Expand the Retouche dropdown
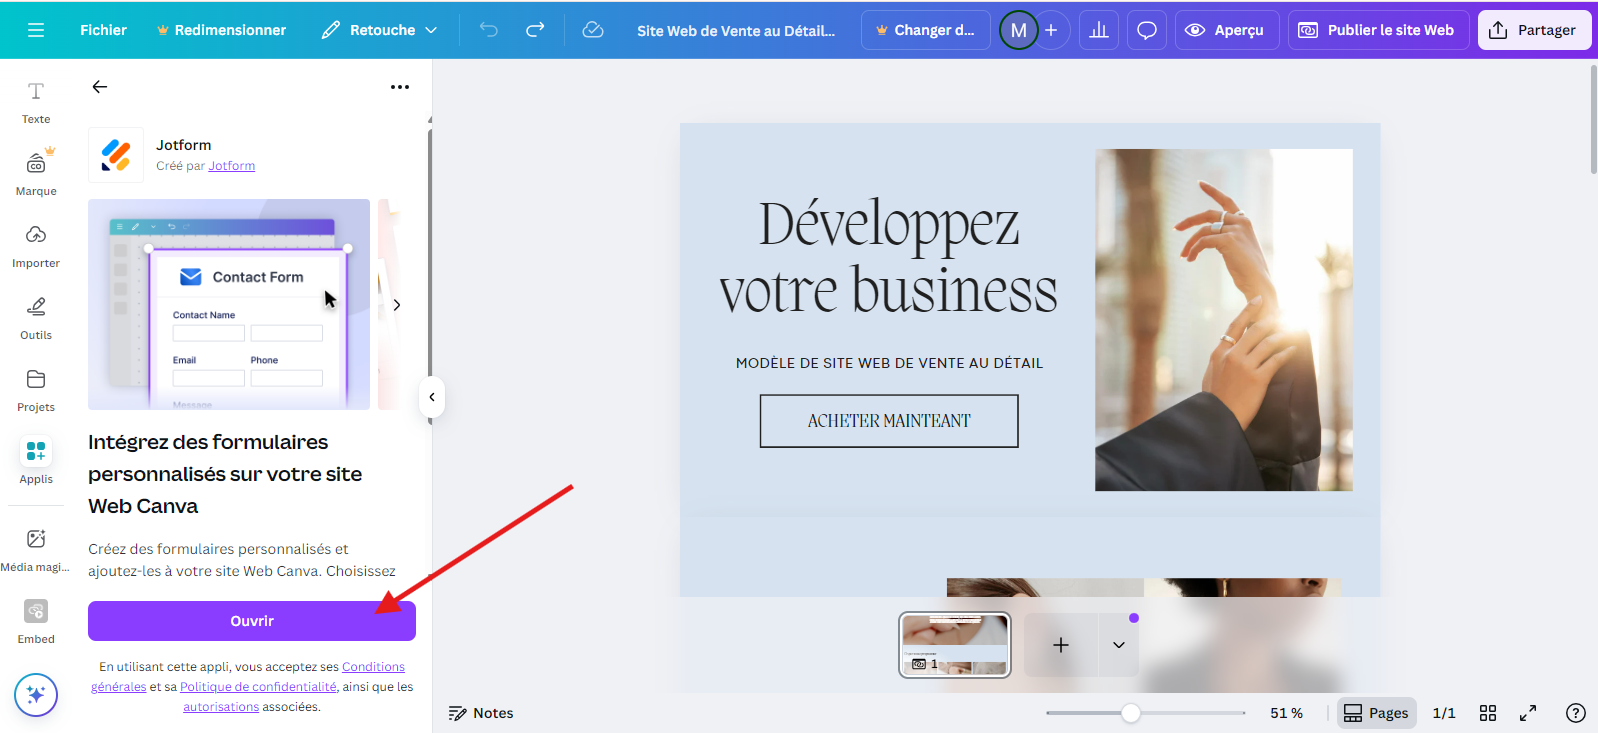The height and width of the screenshot is (733, 1598). [x=380, y=30]
